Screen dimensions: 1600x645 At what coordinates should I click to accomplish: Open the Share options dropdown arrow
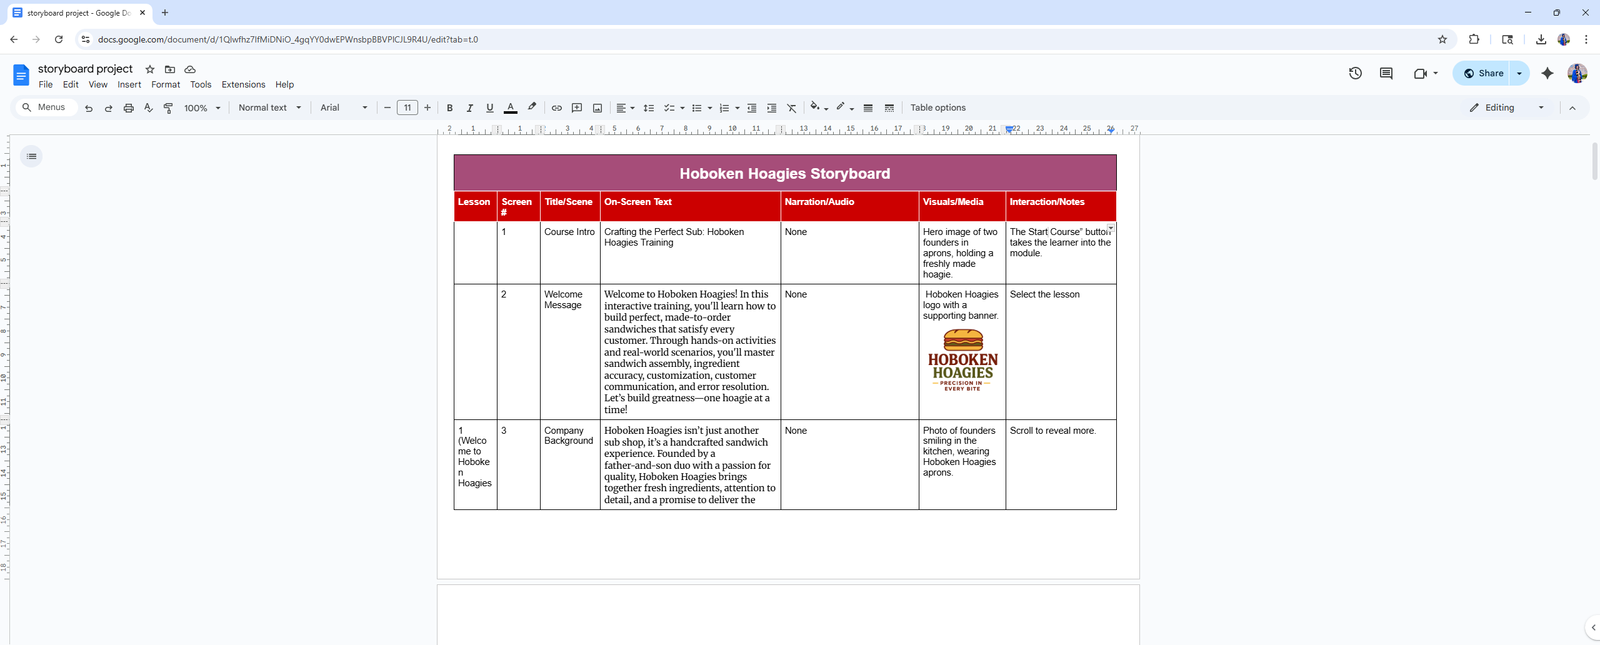1519,73
